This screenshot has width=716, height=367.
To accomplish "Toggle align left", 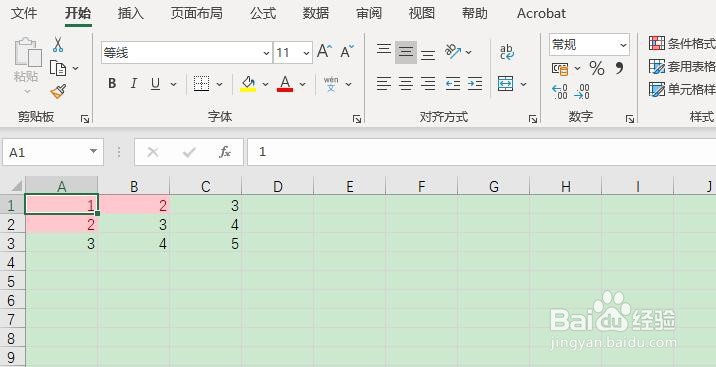I will pyautogui.click(x=384, y=84).
